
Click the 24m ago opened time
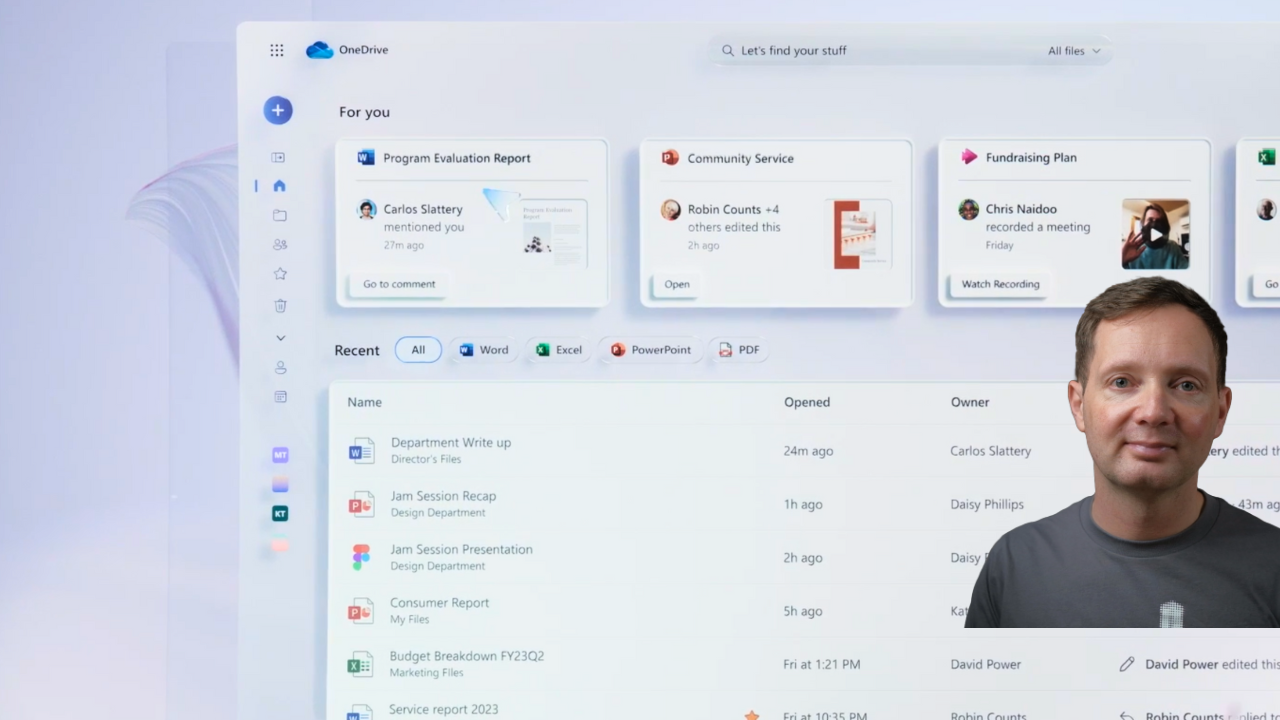point(808,451)
